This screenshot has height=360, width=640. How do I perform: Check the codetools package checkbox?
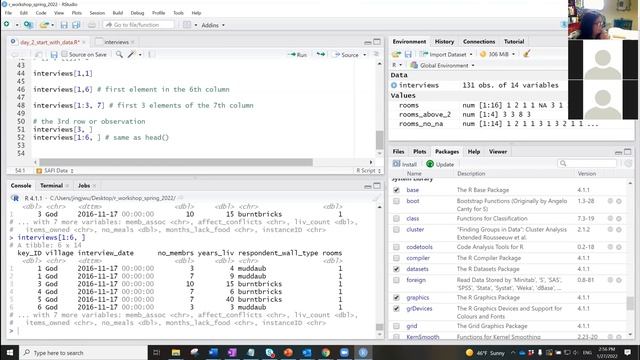tap(396, 247)
